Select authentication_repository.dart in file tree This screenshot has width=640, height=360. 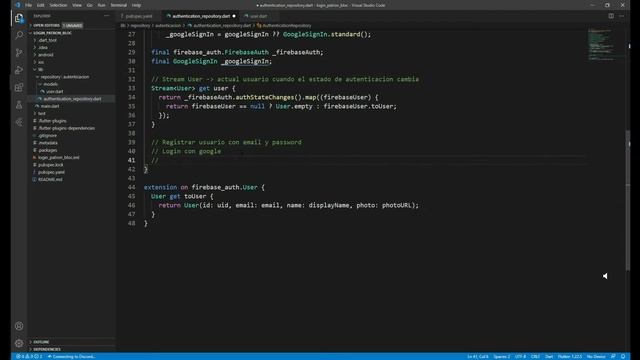(x=72, y=99)
